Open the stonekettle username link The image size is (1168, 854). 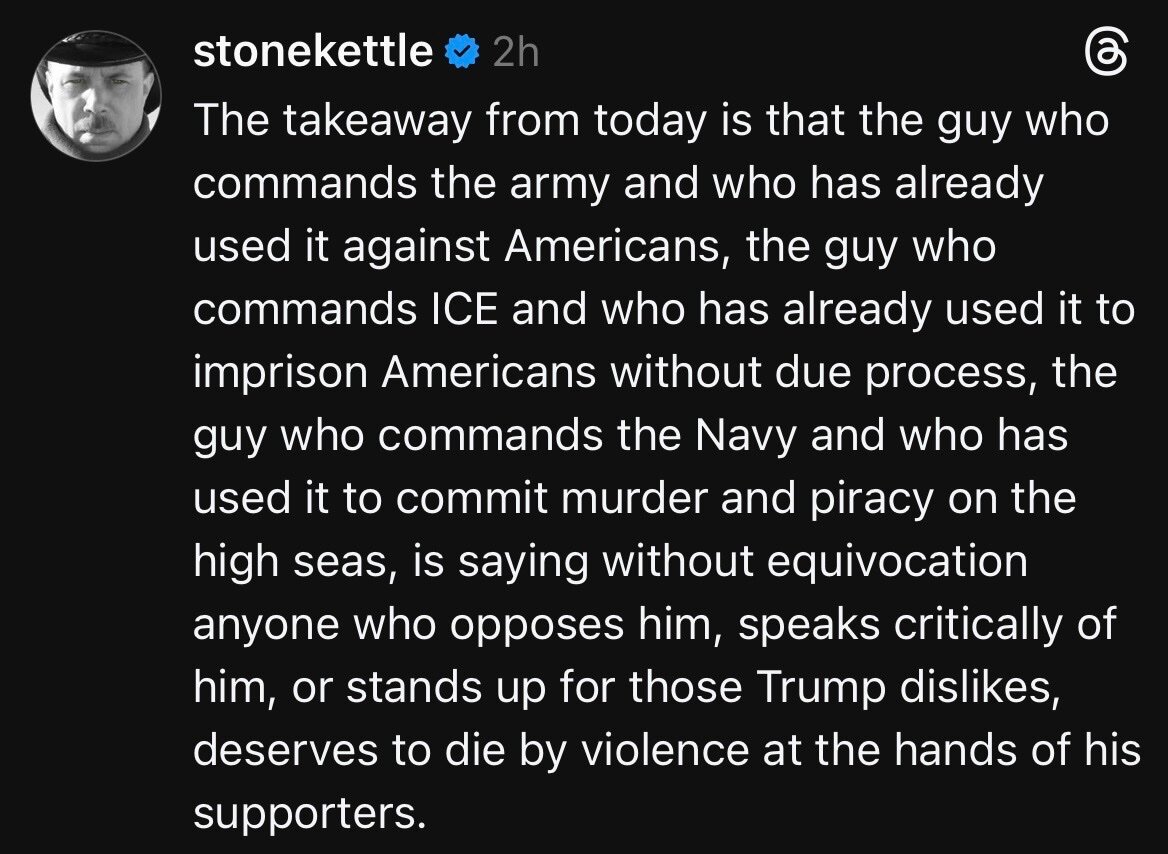[313, 52]
